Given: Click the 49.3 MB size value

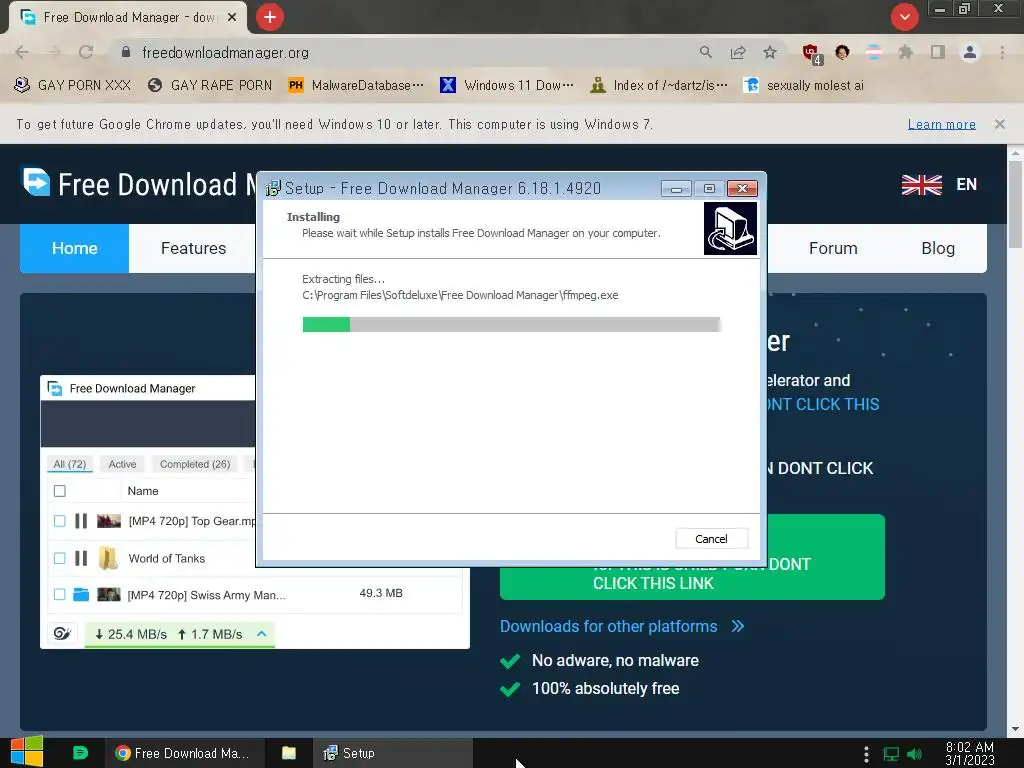Looking at the screenshot, I should click(x=381, y=593).
